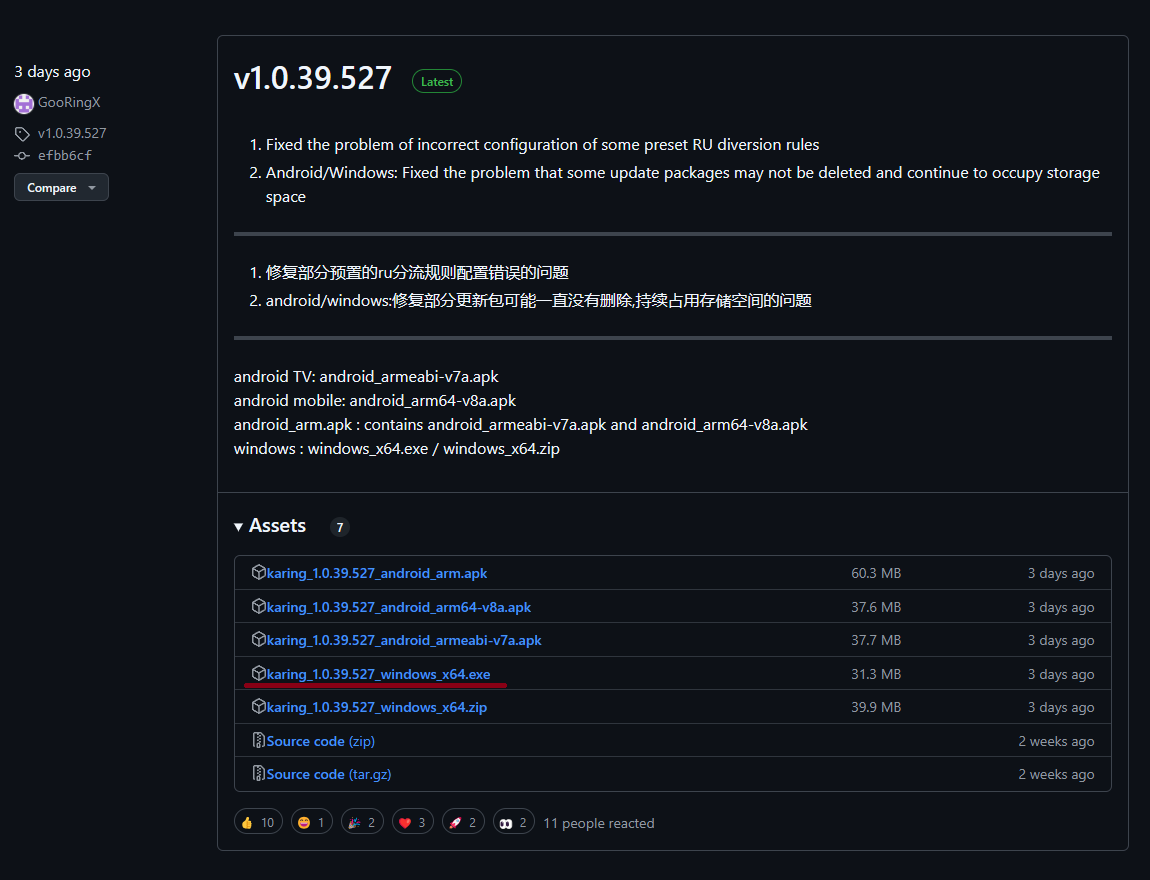Click file icon beside Source code (tar.gz)
Image resolution: width=1150 pixels, height=880 pixels.
[x=259, y=774]
